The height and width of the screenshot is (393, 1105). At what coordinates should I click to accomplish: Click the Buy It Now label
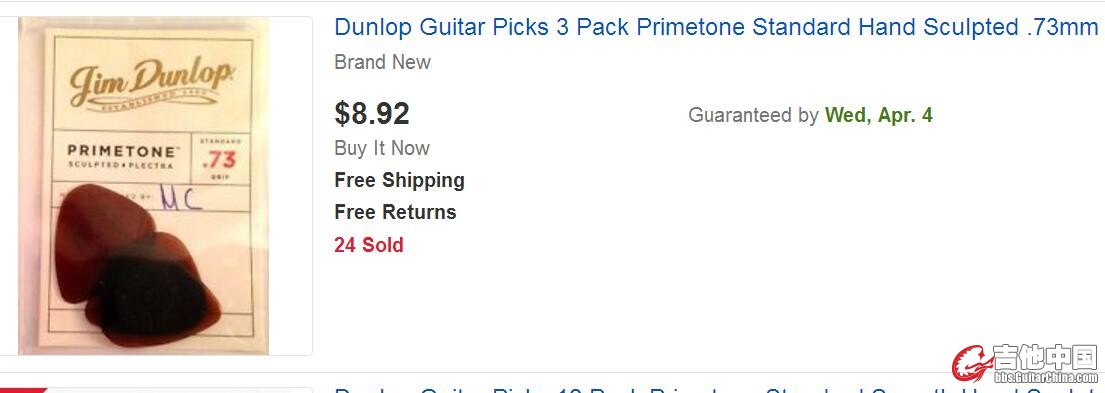click(381, 148)
